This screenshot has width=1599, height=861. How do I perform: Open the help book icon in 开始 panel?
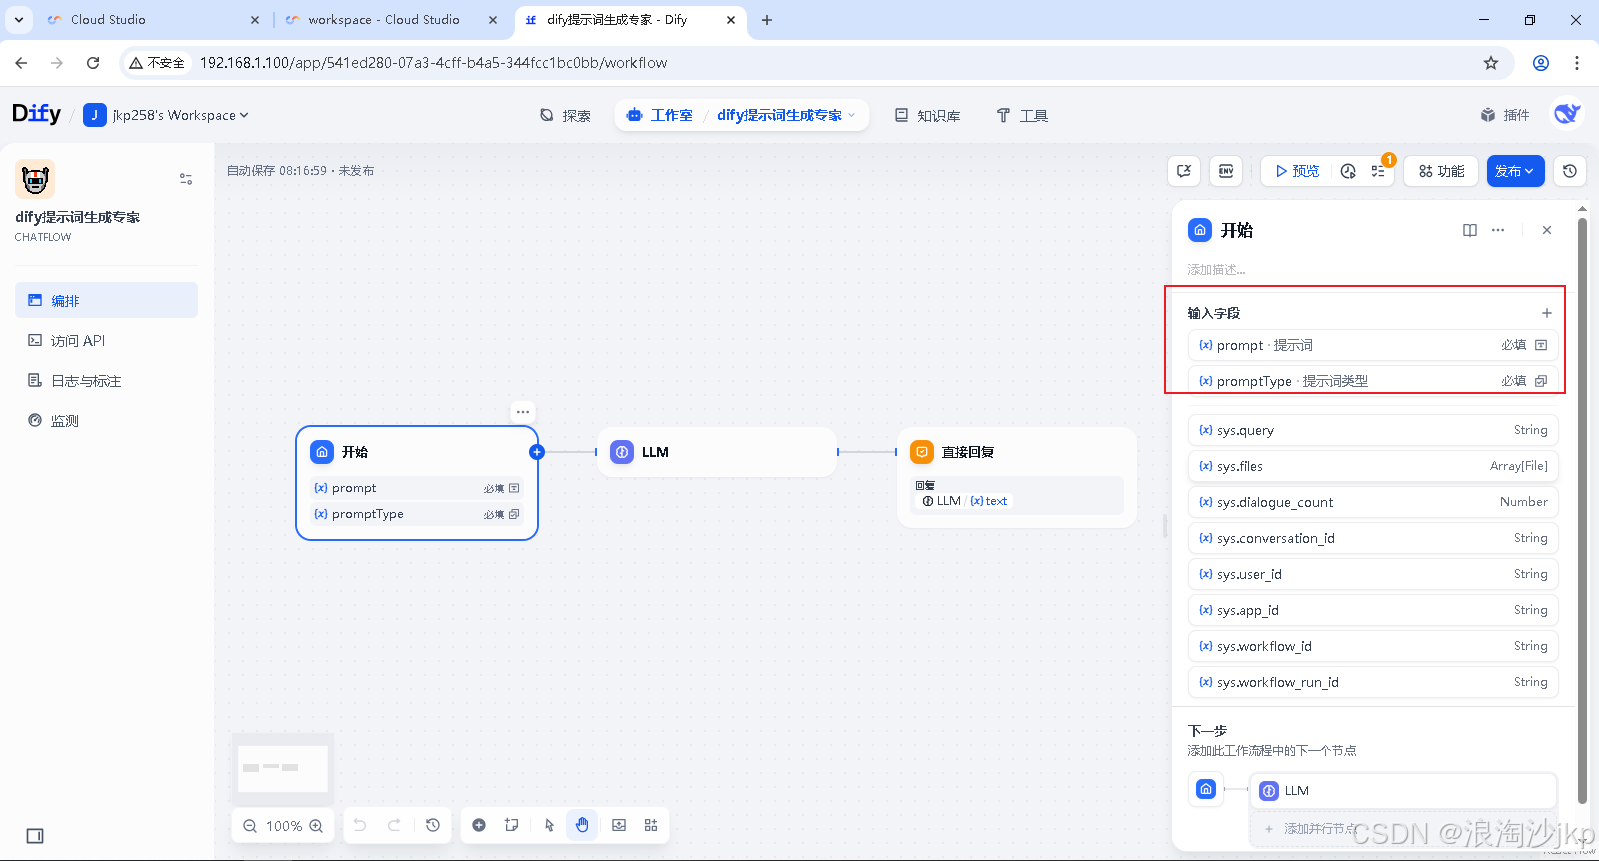pos(1470,230)
